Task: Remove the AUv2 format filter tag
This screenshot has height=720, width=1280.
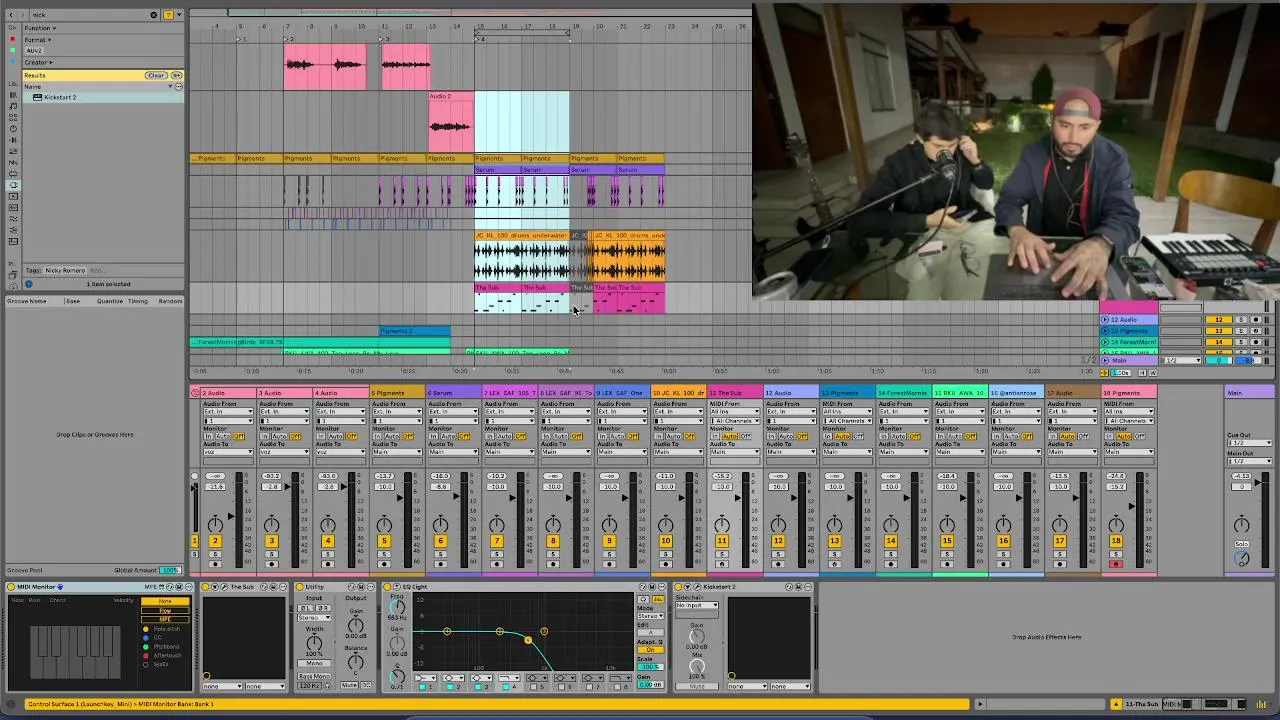Action: pos(34,50)
